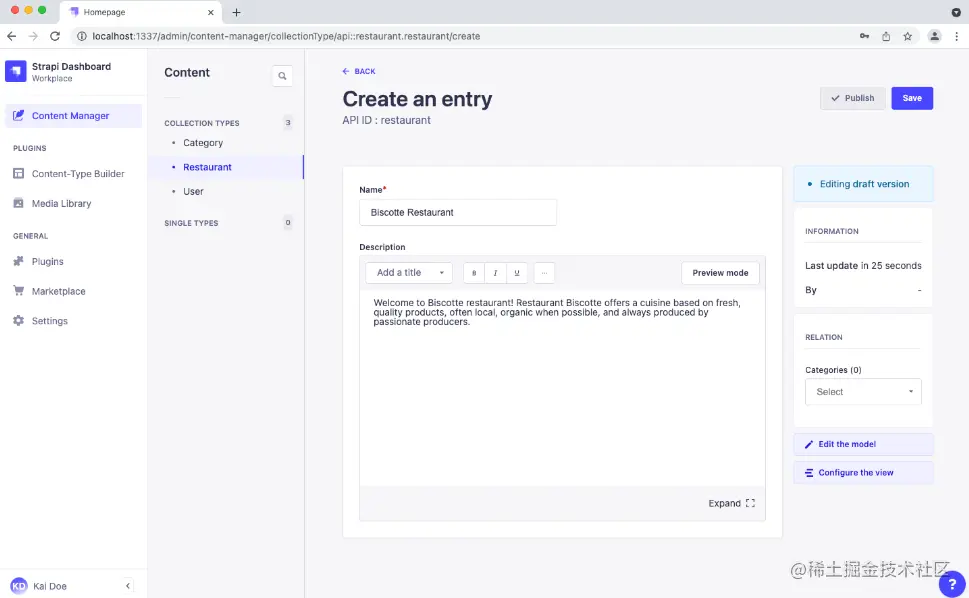Click the forward navigation arrow
This screenshot has width=969, height=598.
coord(33,36)
